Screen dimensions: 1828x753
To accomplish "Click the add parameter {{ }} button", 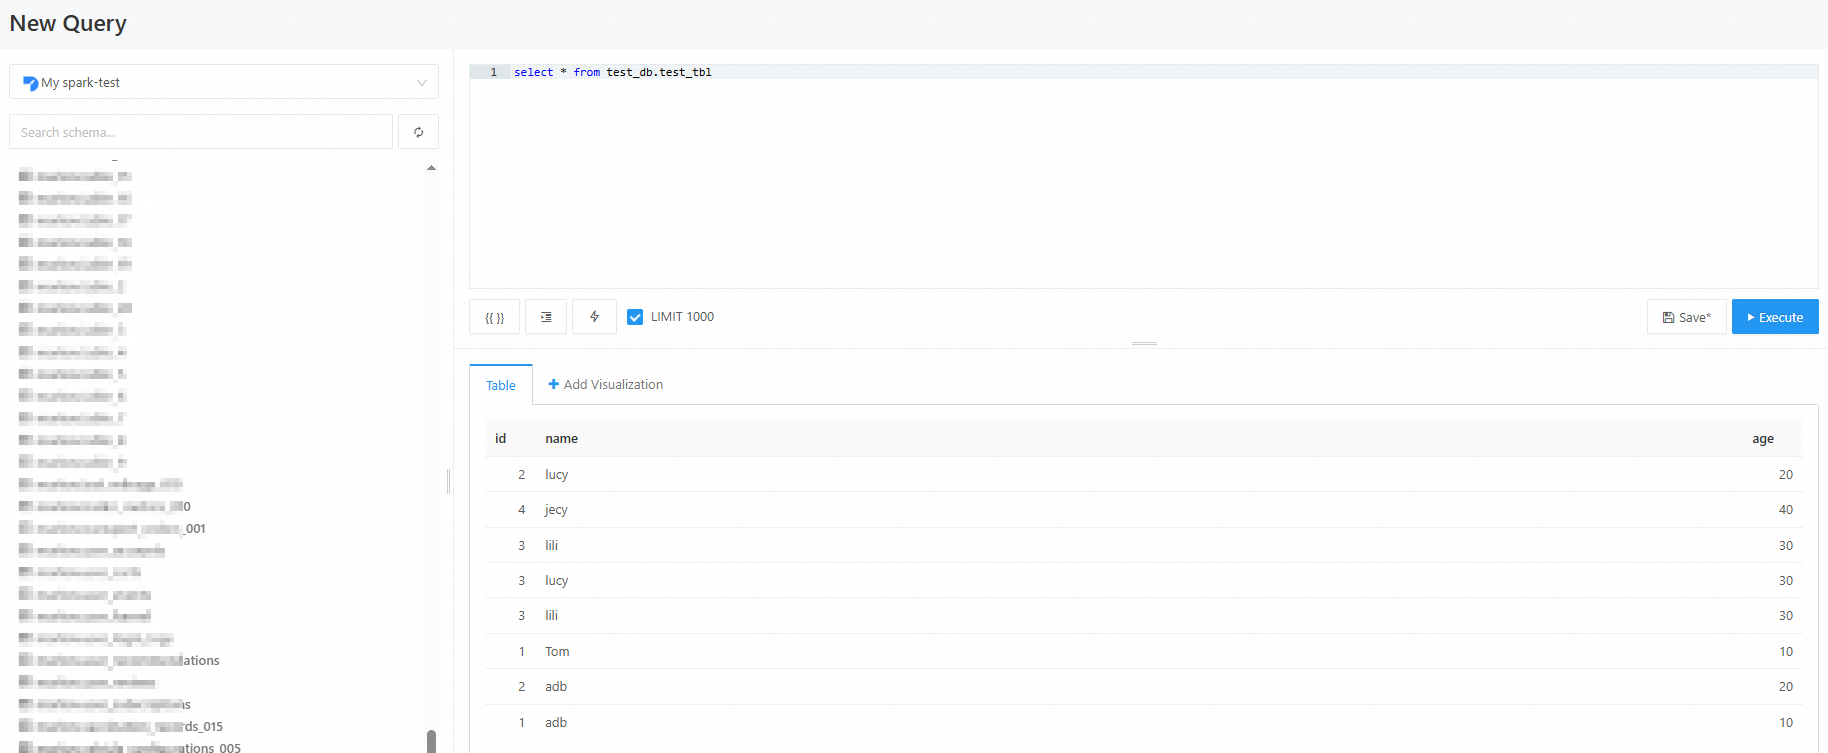I will pos(494,317).
